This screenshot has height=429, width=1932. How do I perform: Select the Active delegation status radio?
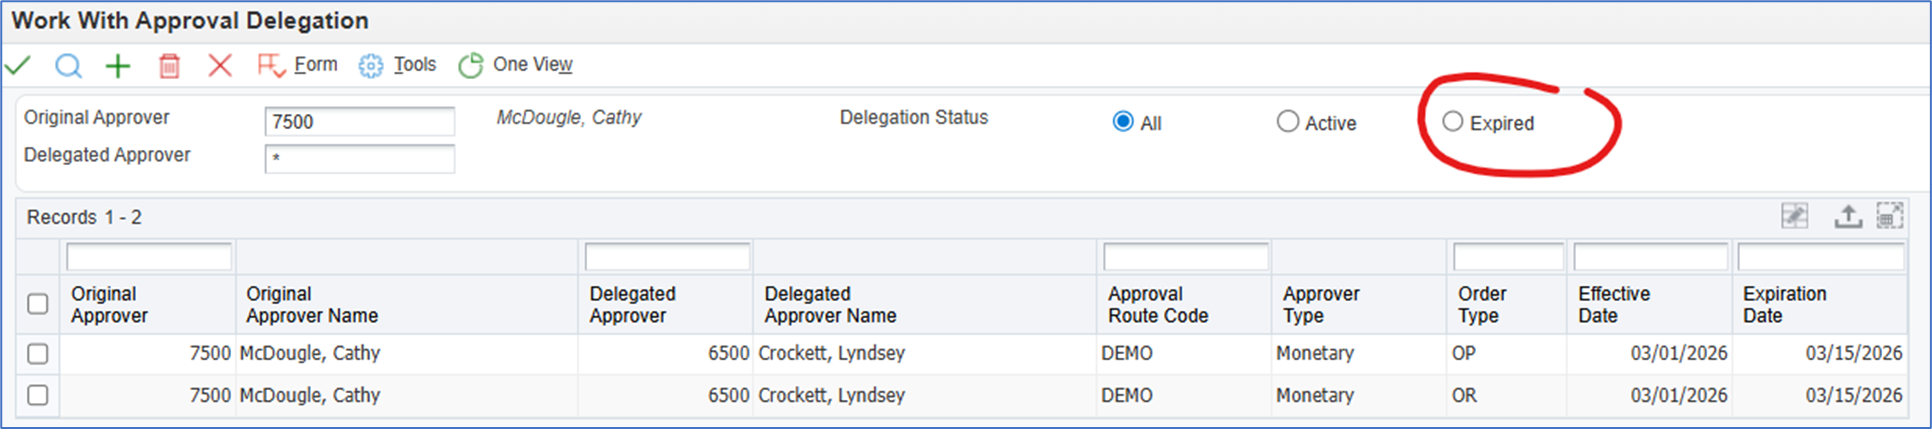[x=1288, y=122]
